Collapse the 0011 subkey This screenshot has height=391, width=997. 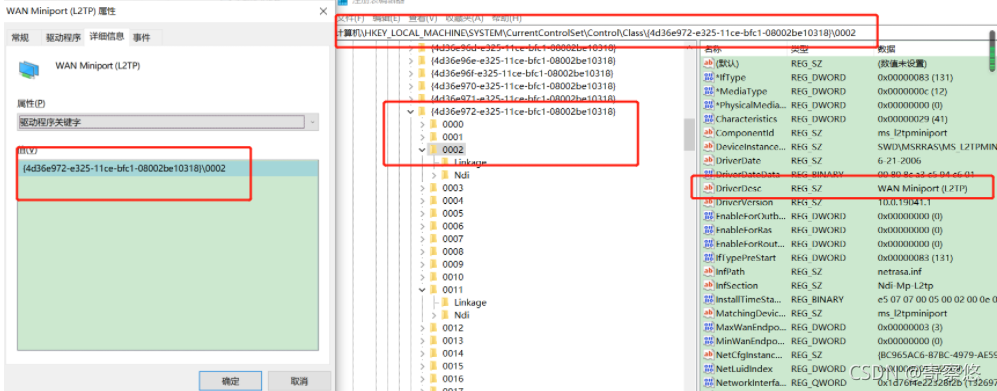pos(423,290)
